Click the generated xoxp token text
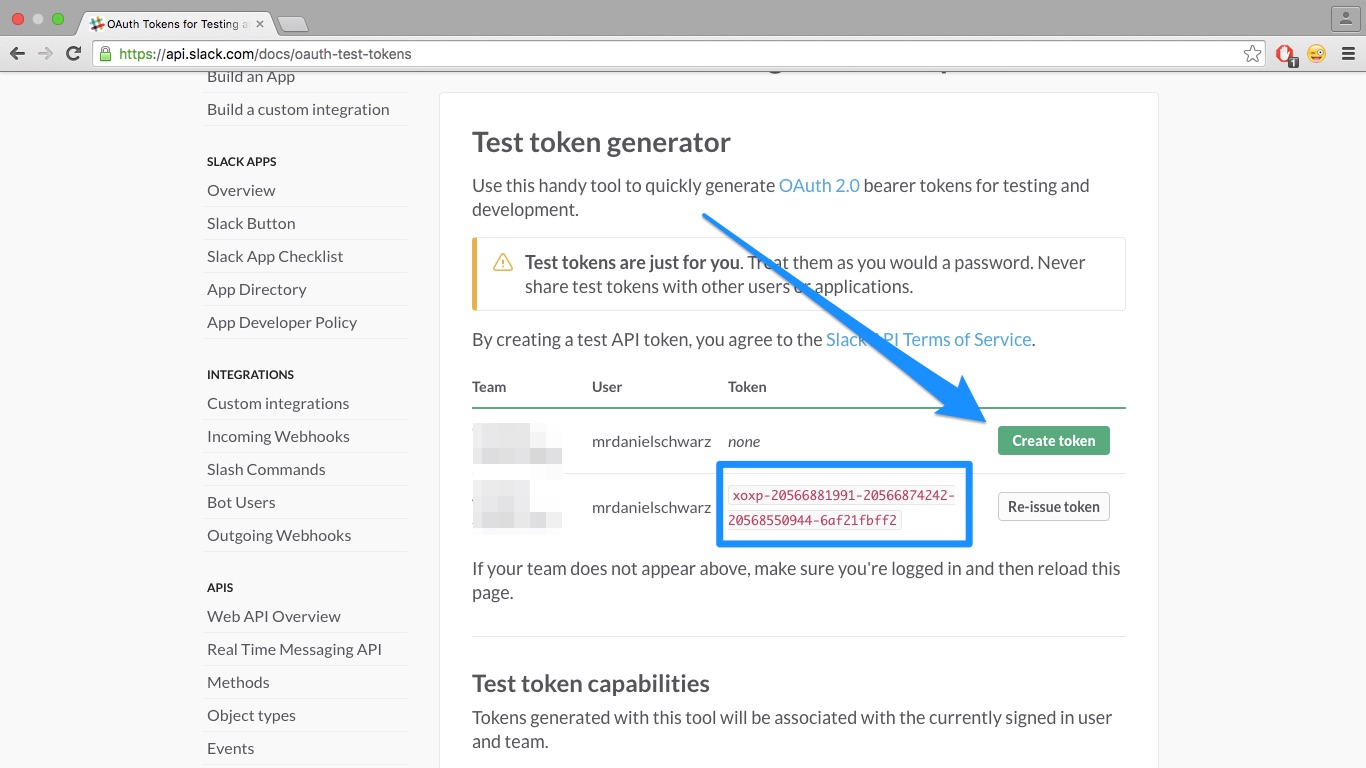The width and height of the screenshot is (1366, 768). click(843, 508)
